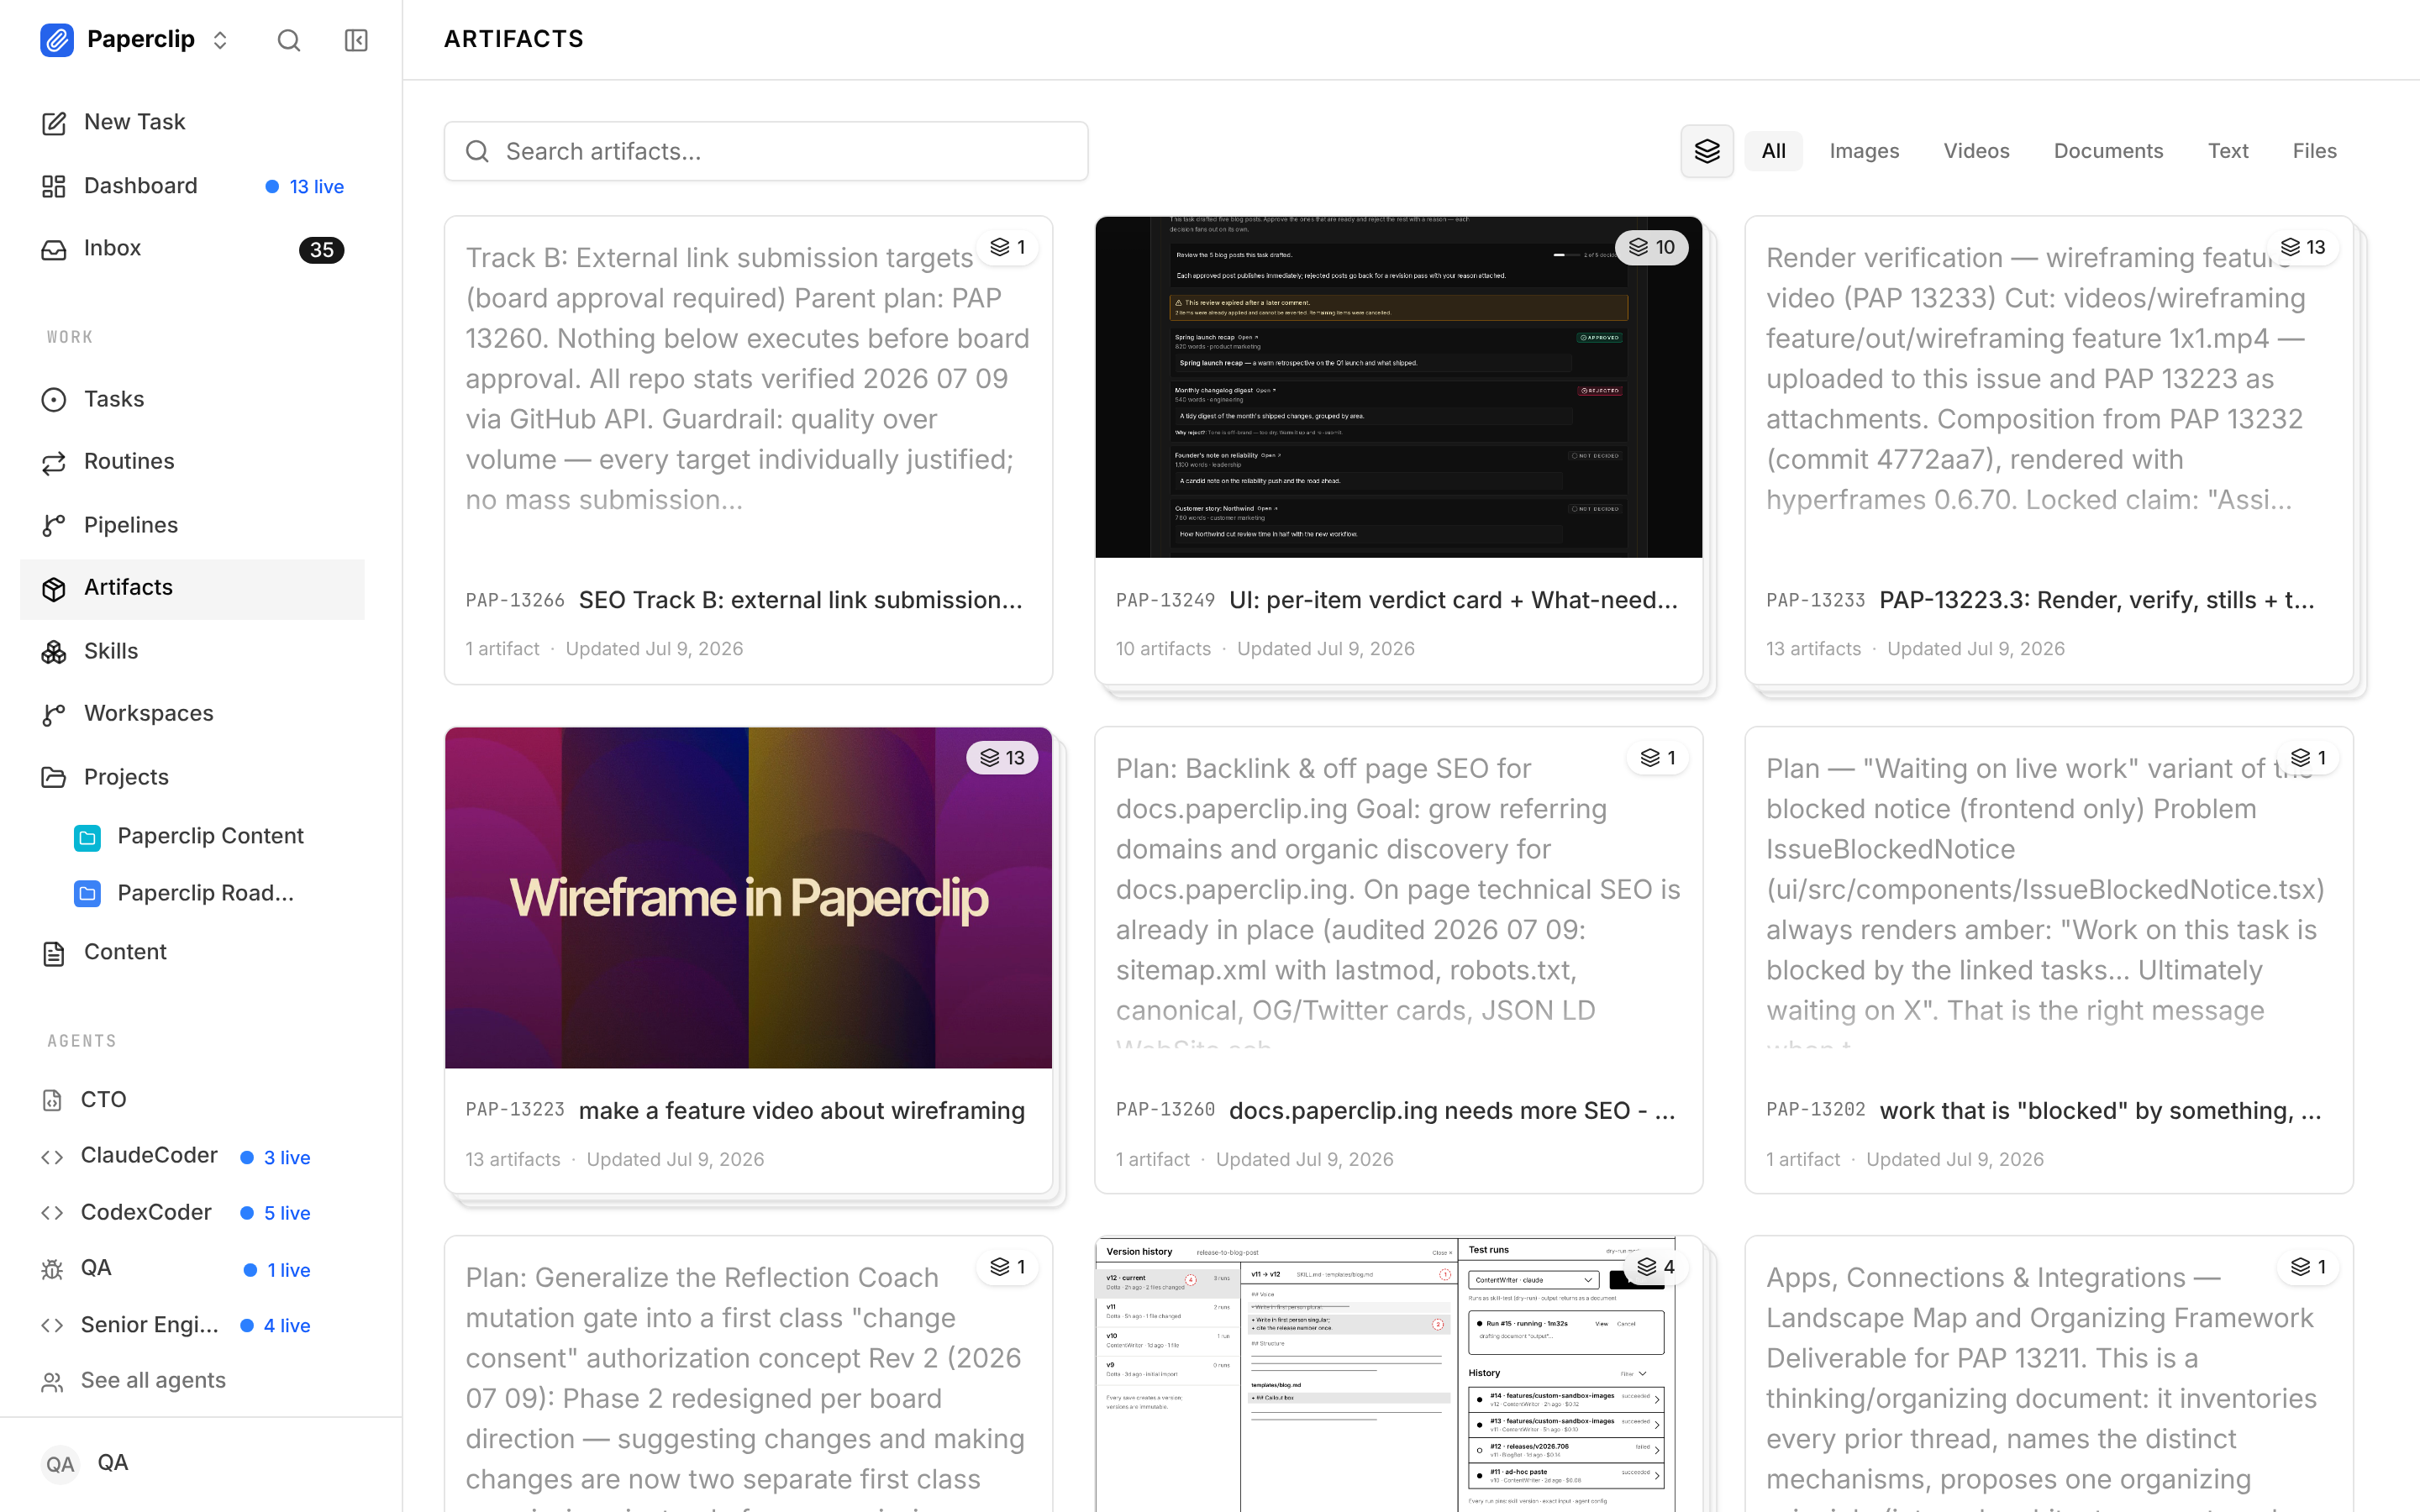This screenshot has width=2420, height=1512.
Task: Open make a feature video about wireframing
Action: pos(802,1110)
